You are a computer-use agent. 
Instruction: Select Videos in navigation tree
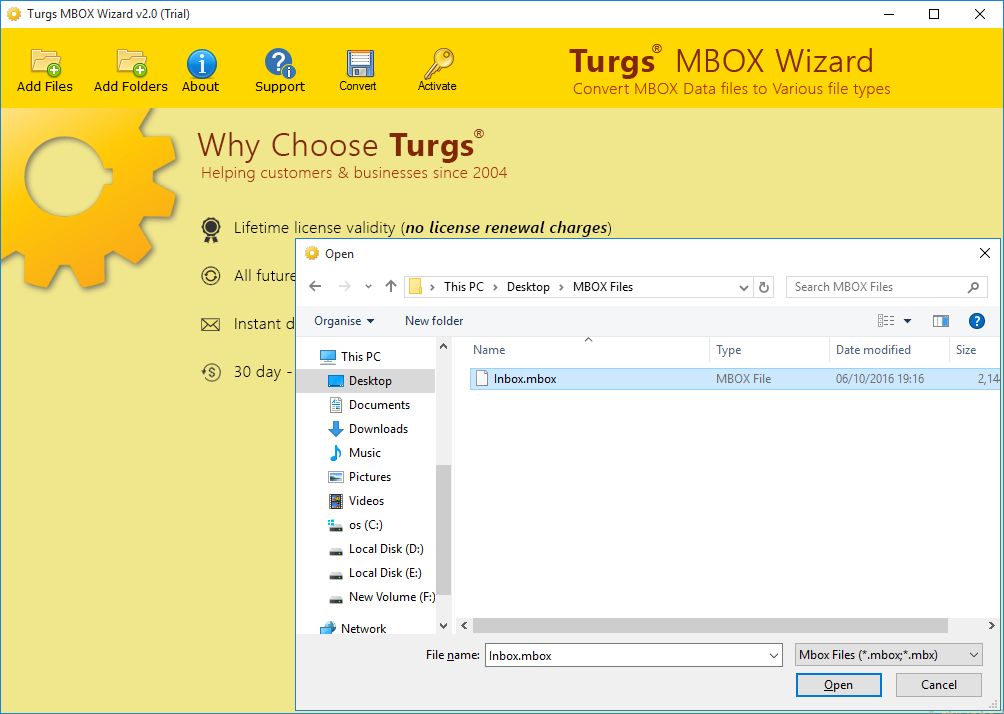[x=366, y=501]
